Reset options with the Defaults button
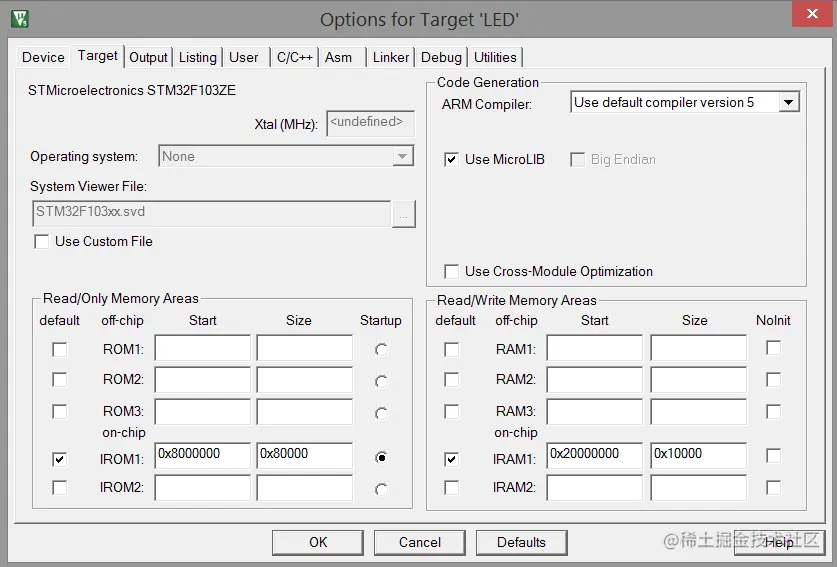Viewport: 837px width, 567px height. (x=522, y=542)
